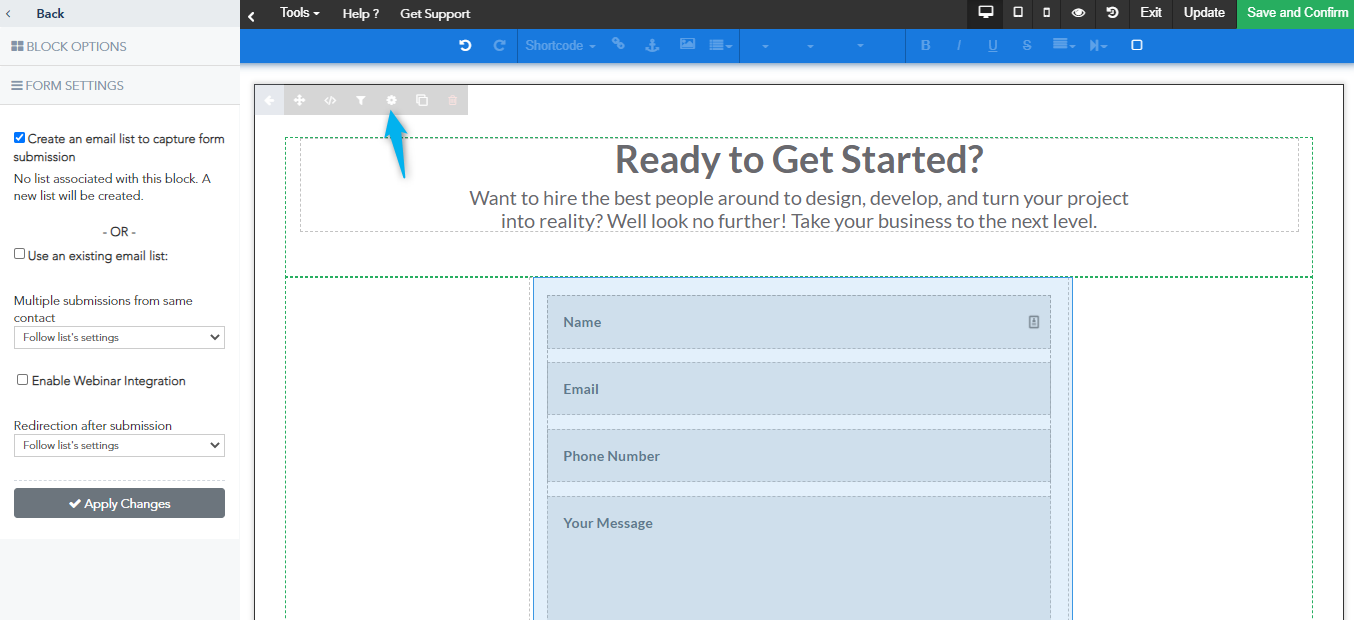Click the block filter funnel icon
1354x620 pixels.
361,100
